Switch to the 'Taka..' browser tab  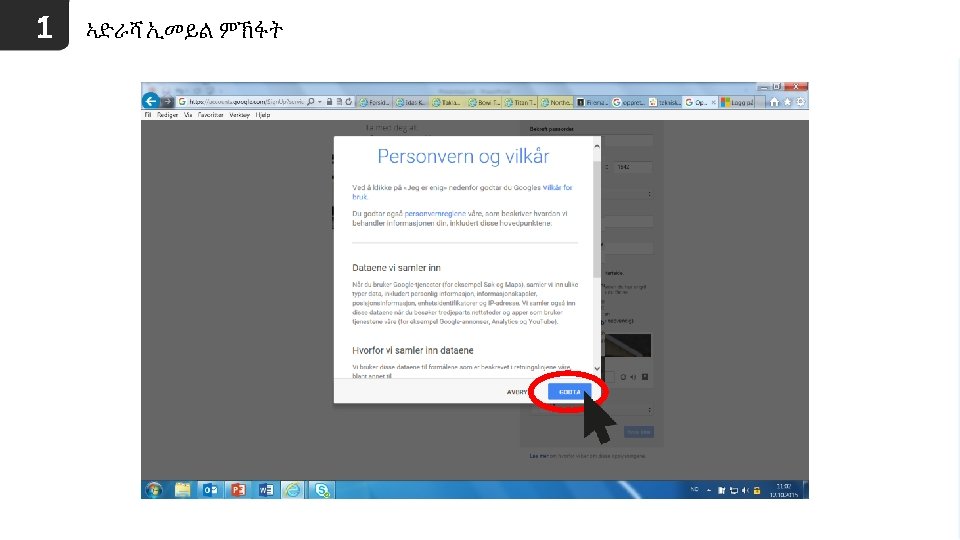click(x=446, y=102)
